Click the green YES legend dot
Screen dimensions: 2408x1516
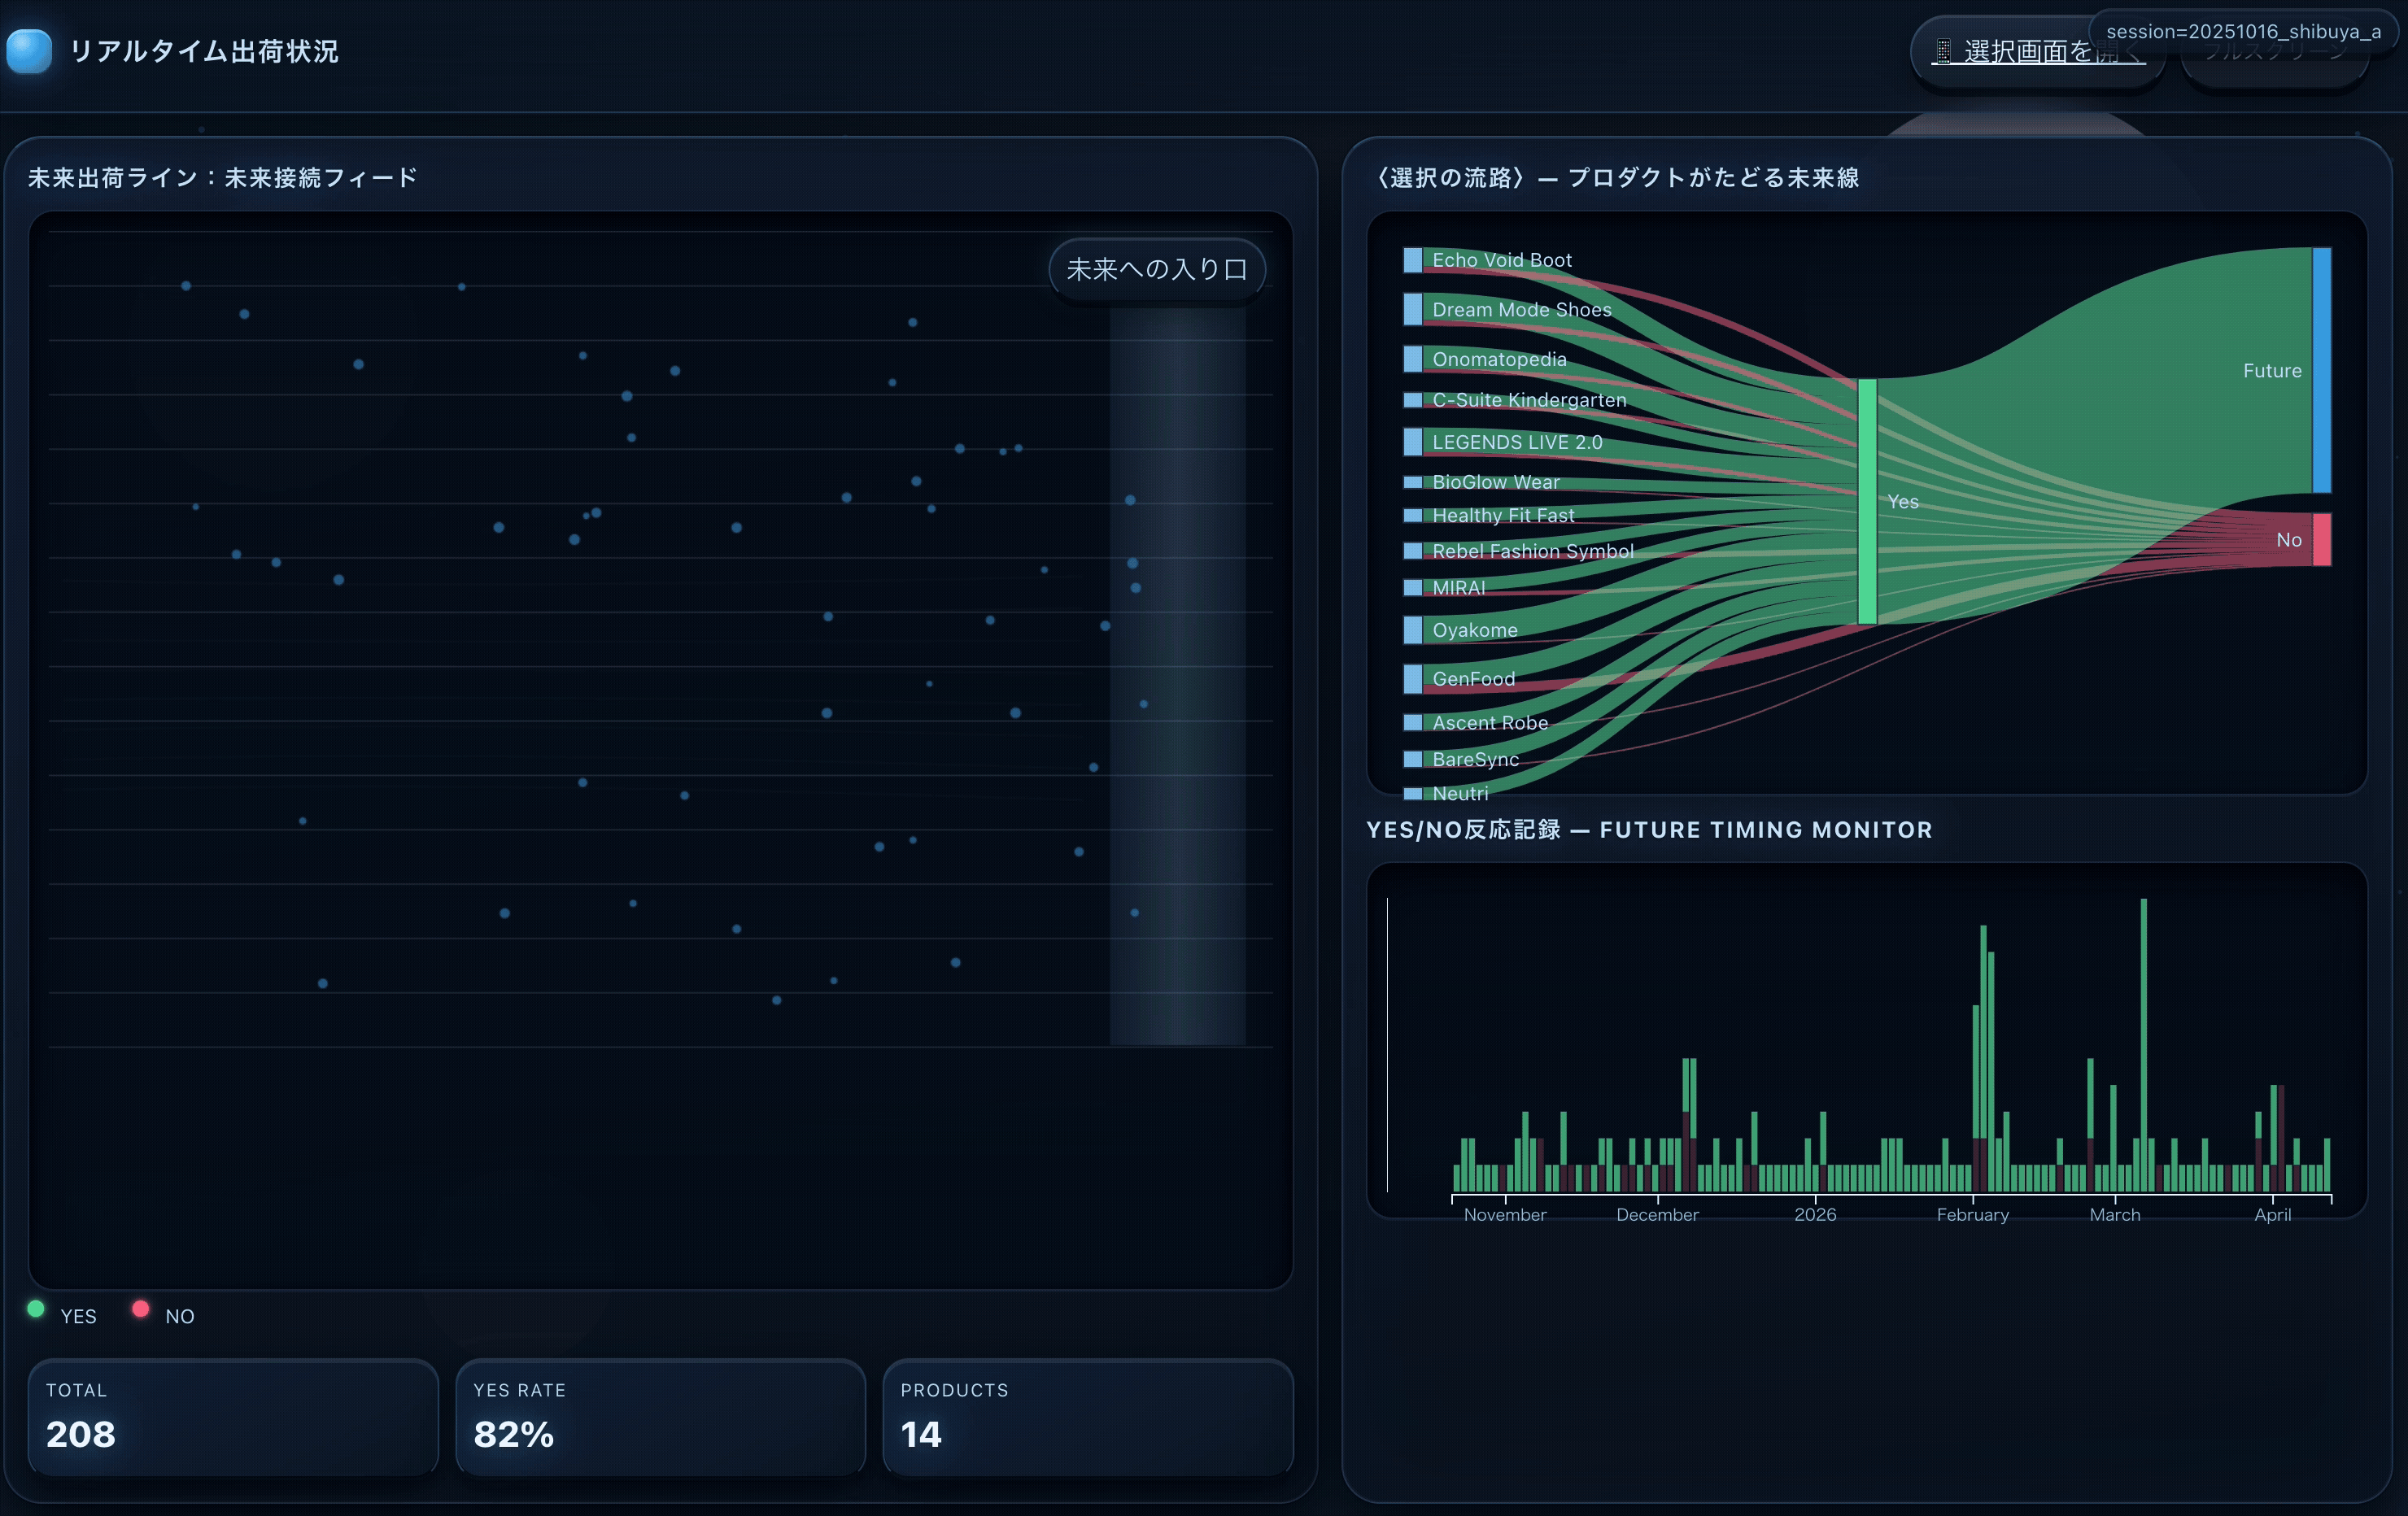coord(36,1309)
